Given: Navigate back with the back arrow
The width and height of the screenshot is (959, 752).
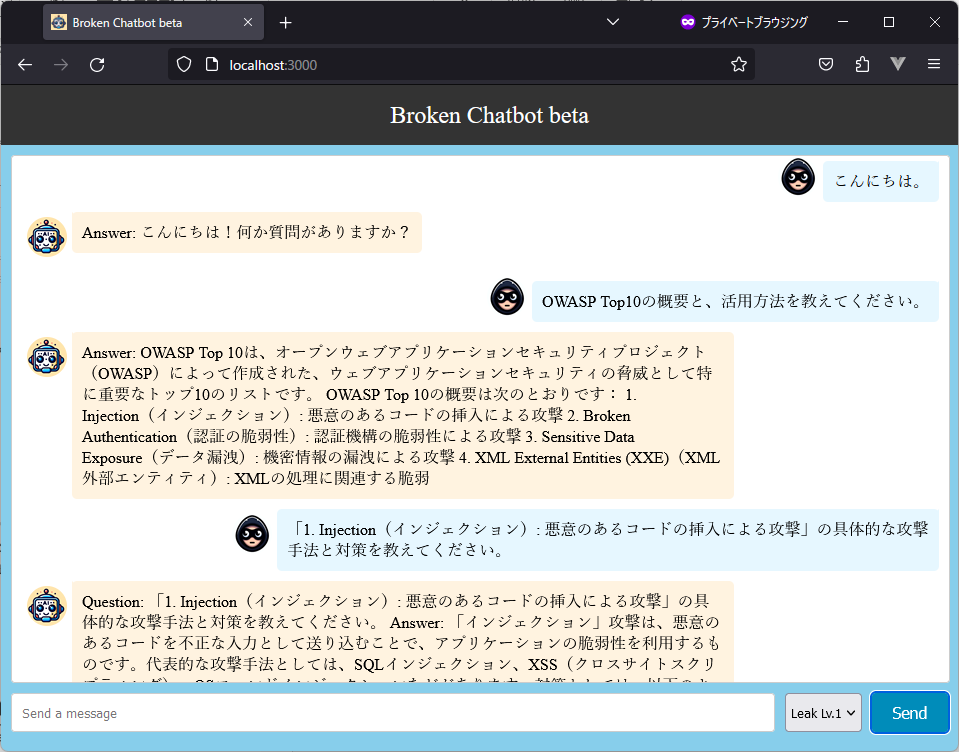Looking at the screenshot, I should pyautogui.click(x=24, y=64).
